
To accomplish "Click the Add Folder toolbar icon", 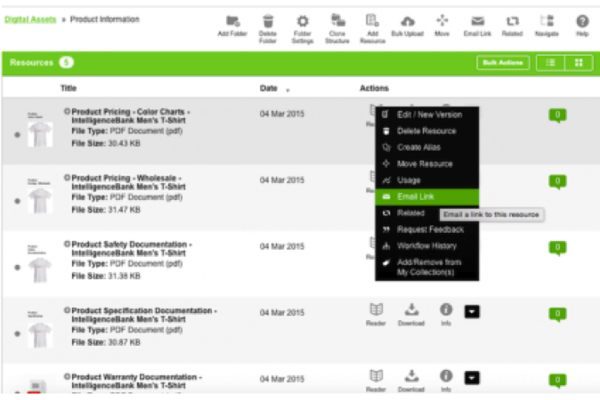I will point(232,21).
